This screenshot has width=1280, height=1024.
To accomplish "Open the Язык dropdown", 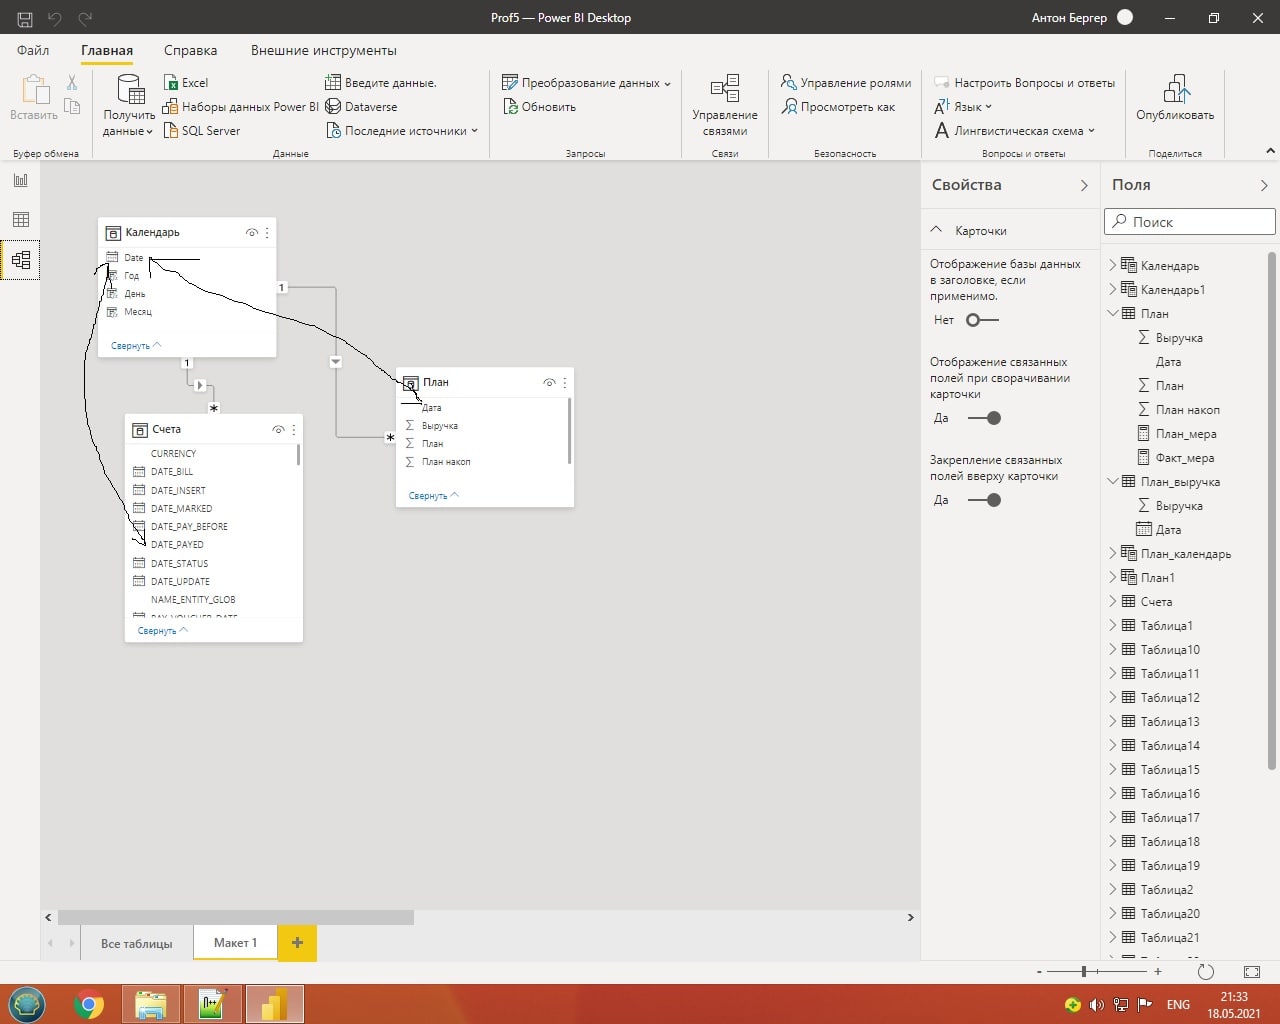I will coord(963,107).
